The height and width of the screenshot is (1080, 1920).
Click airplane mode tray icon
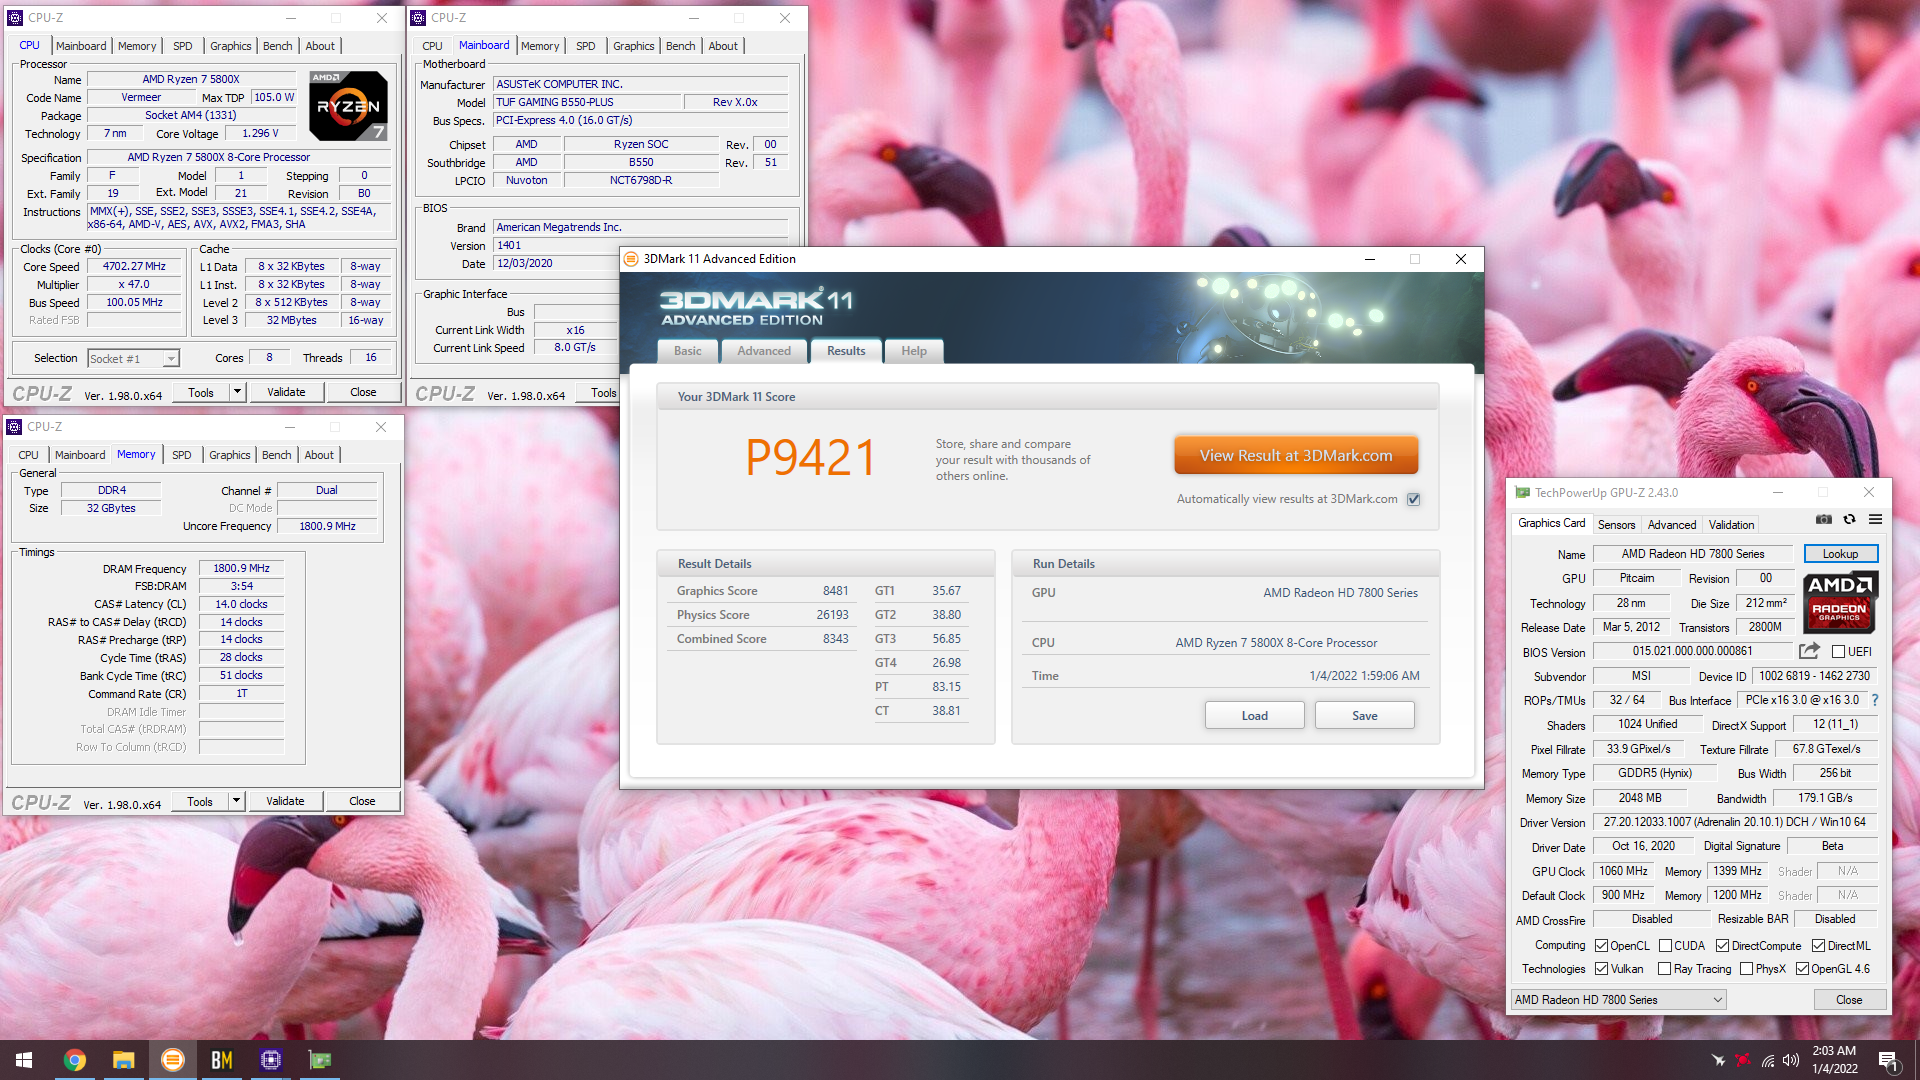click(x=1718, y=1060)
